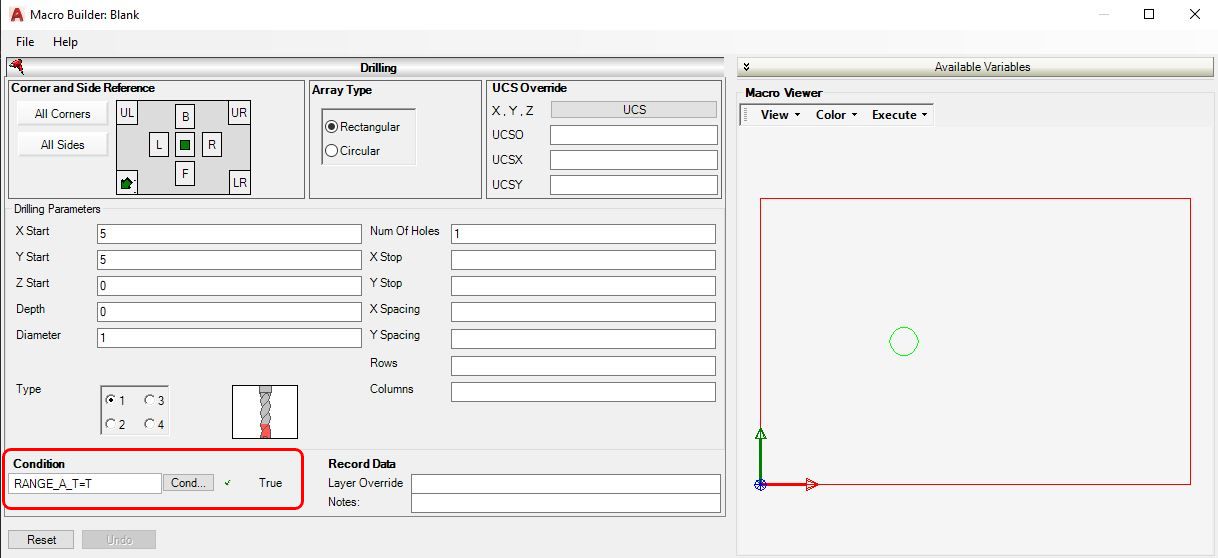
Task: Select the Circular array type
Action: [x=332, y=151]
